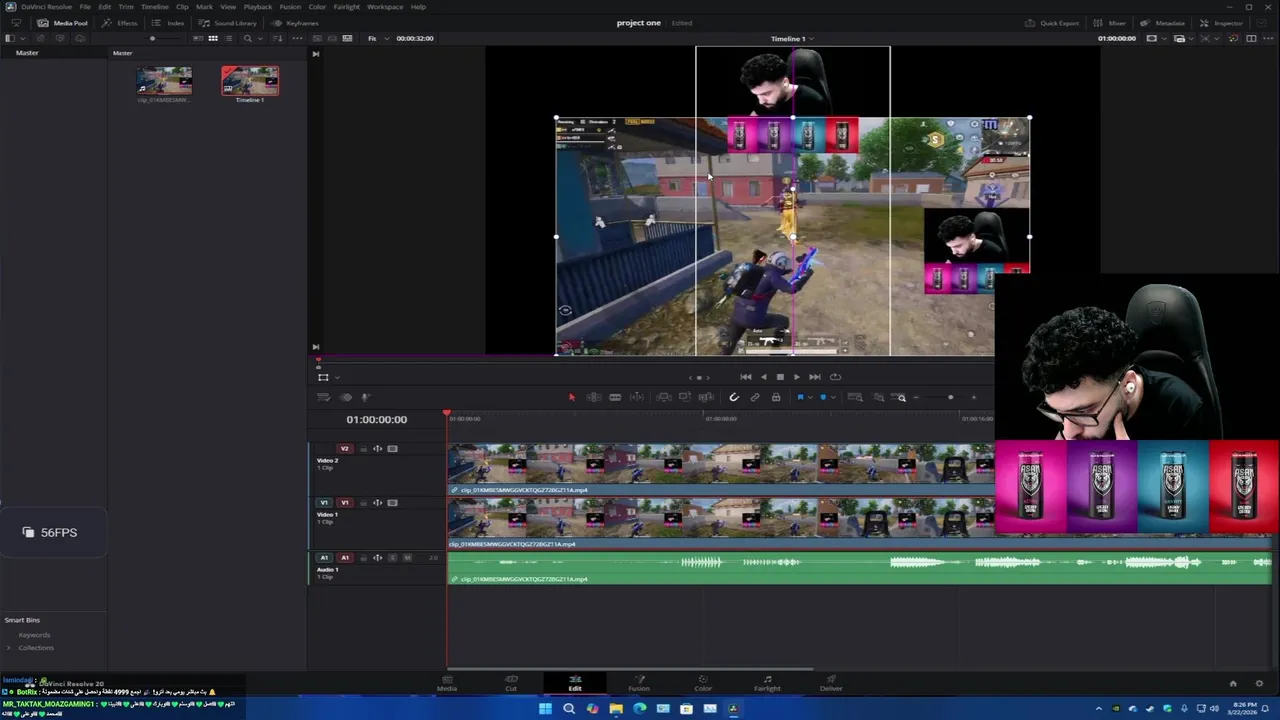Toggle the Mixer panel

point(1110,23)
